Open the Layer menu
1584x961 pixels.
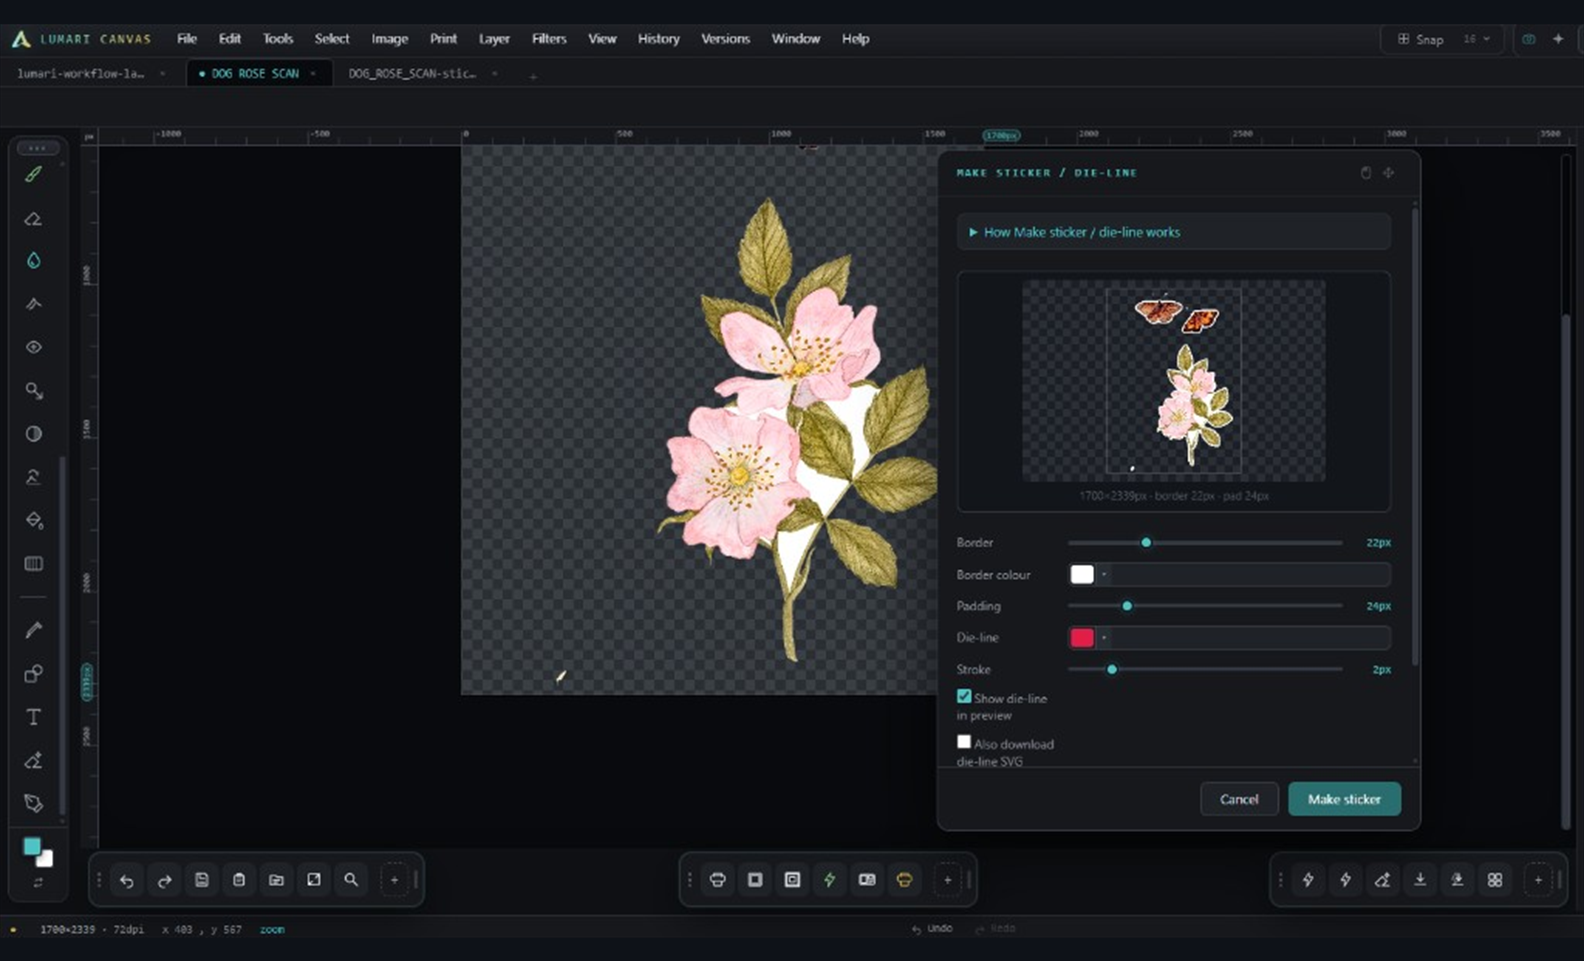coord(494,39)
